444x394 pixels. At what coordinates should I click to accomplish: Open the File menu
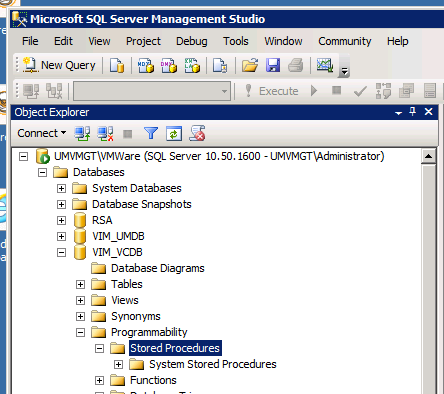point(30,41)
